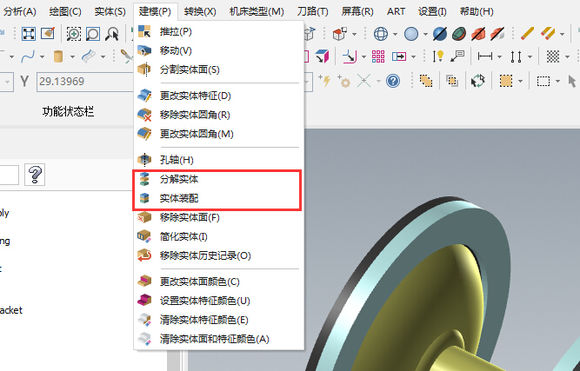580x371 pixels.
Task: Click the note callout annotation icon
Action: tap(458, 57)
